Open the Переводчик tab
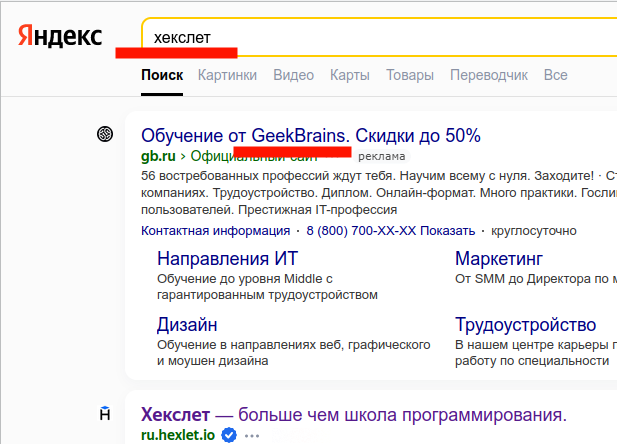The width and height of the screenshot is (617, 444). pos(489,75)
